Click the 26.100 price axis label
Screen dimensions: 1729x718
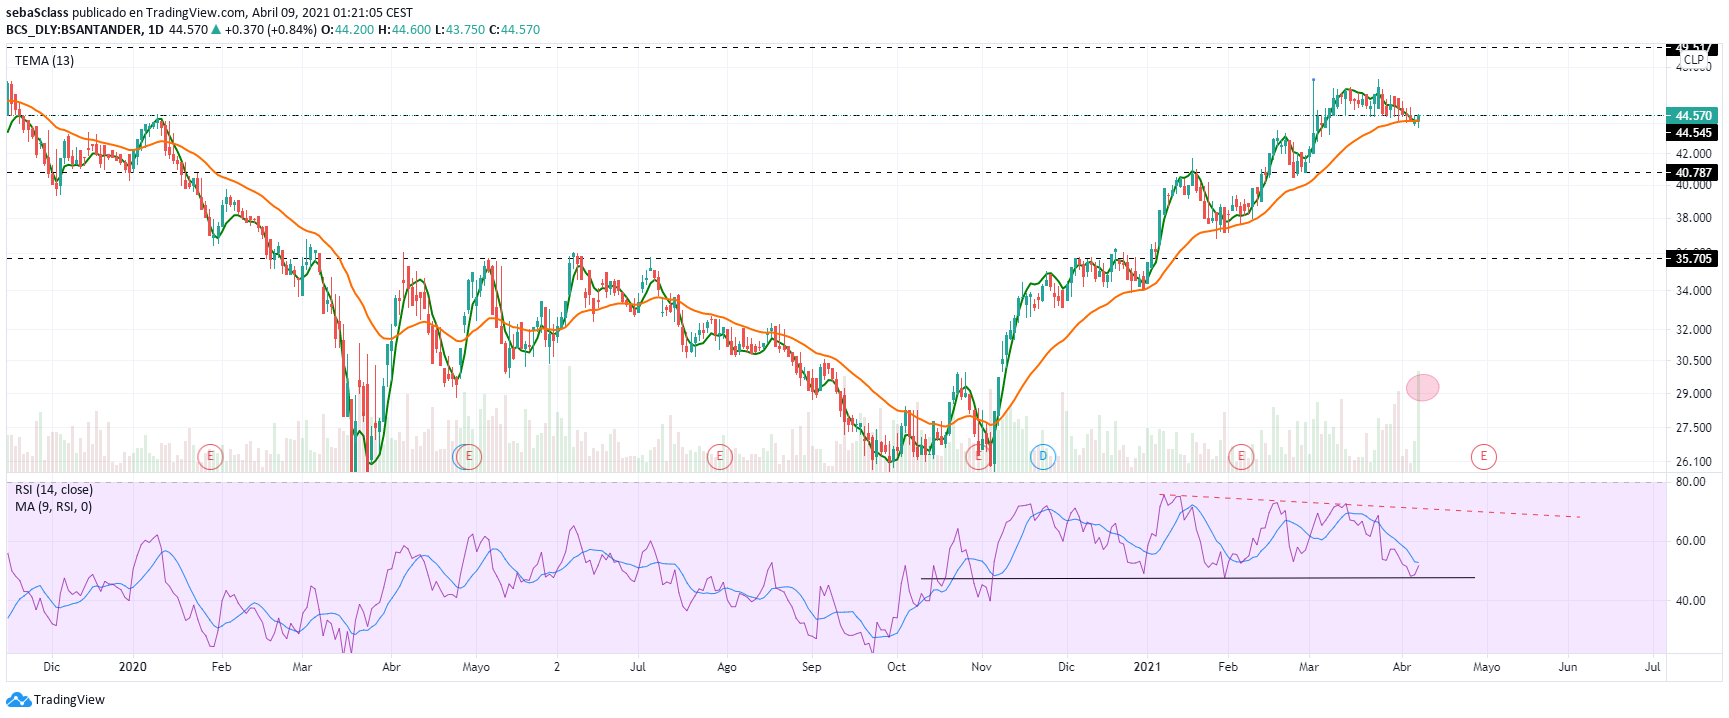click(x=1694, y=462)
